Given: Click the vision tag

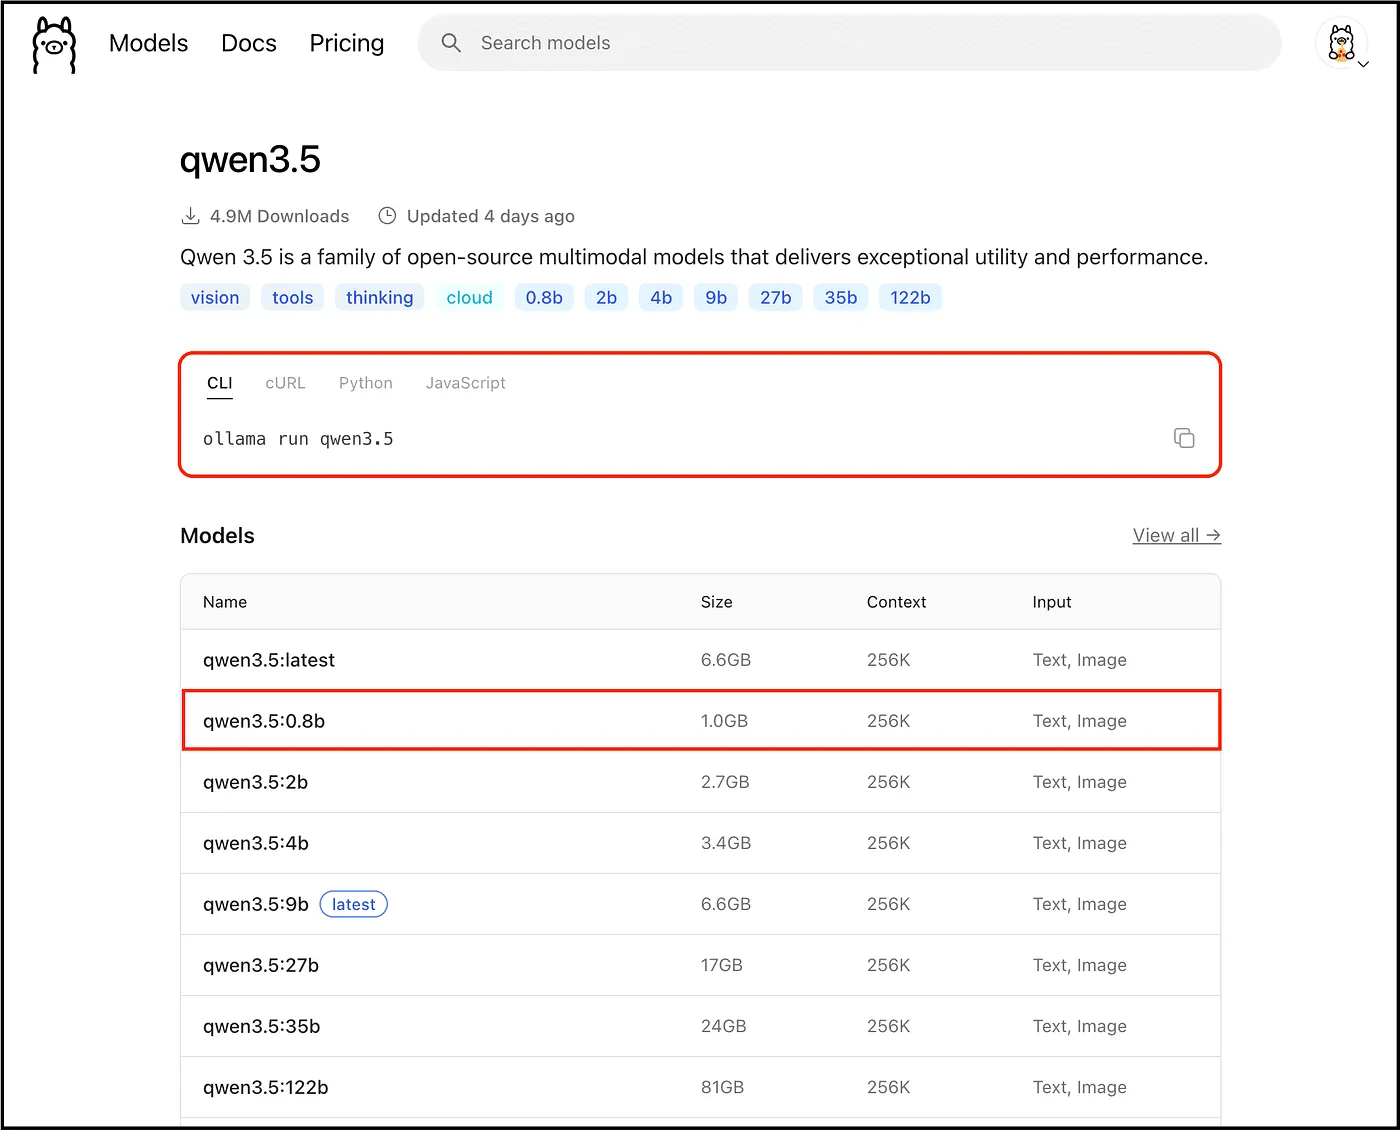Looking at the screenshot, I should click(215, 297).
